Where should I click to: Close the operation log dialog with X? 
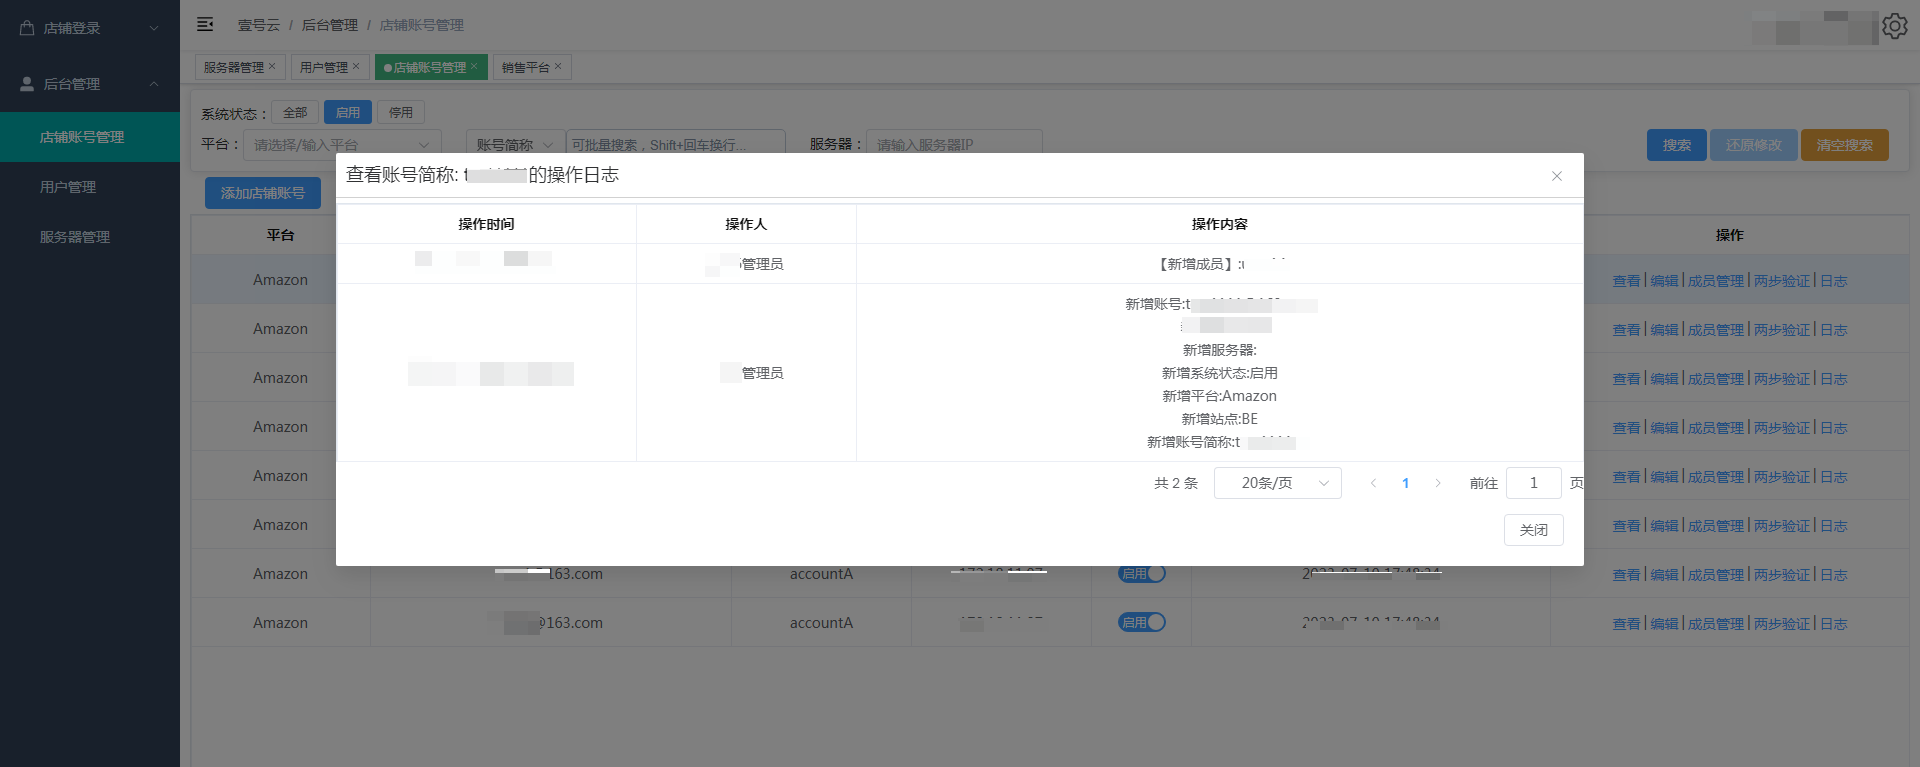[x=1557, y=176]
